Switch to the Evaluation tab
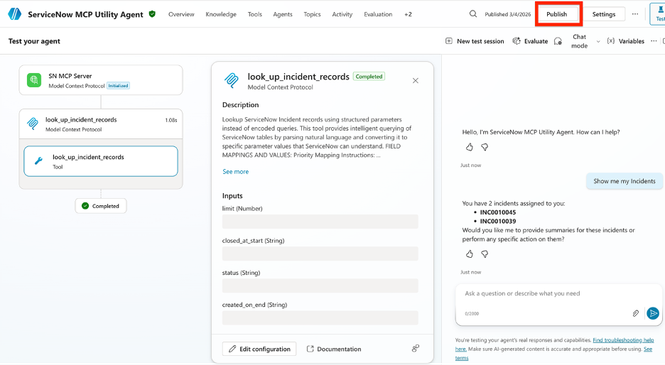Image resolution: width=665 pixels, height=365 pixels. pos(378,14)
